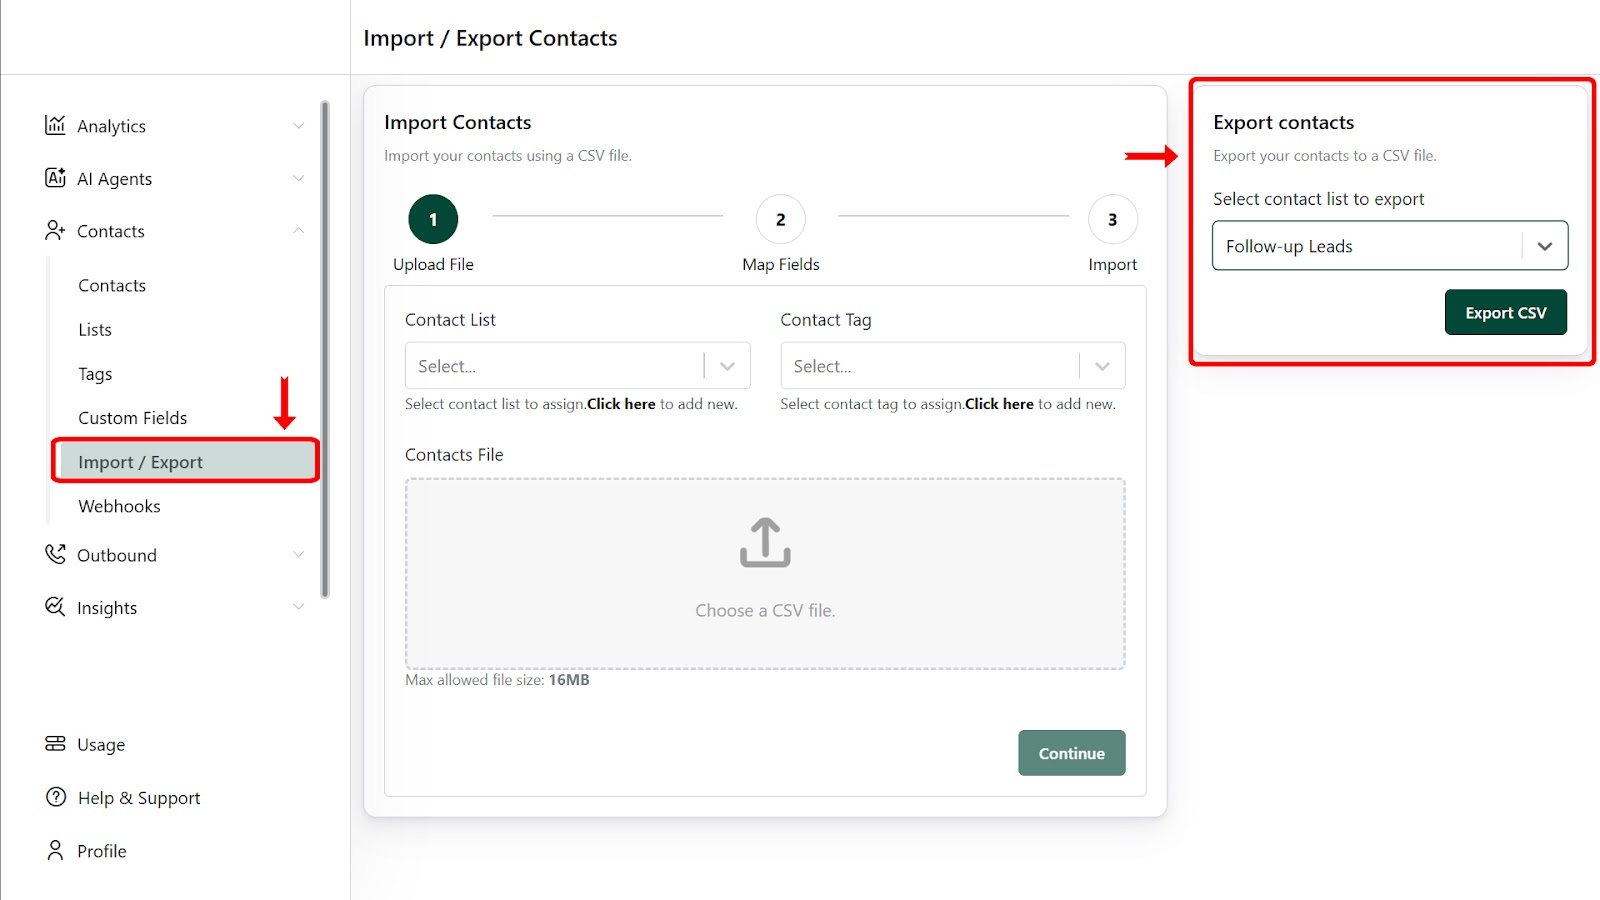The width and height of the screenshot is (1600, 900).
Task: Click the Analytics chart icon
Action: [55, 125]
